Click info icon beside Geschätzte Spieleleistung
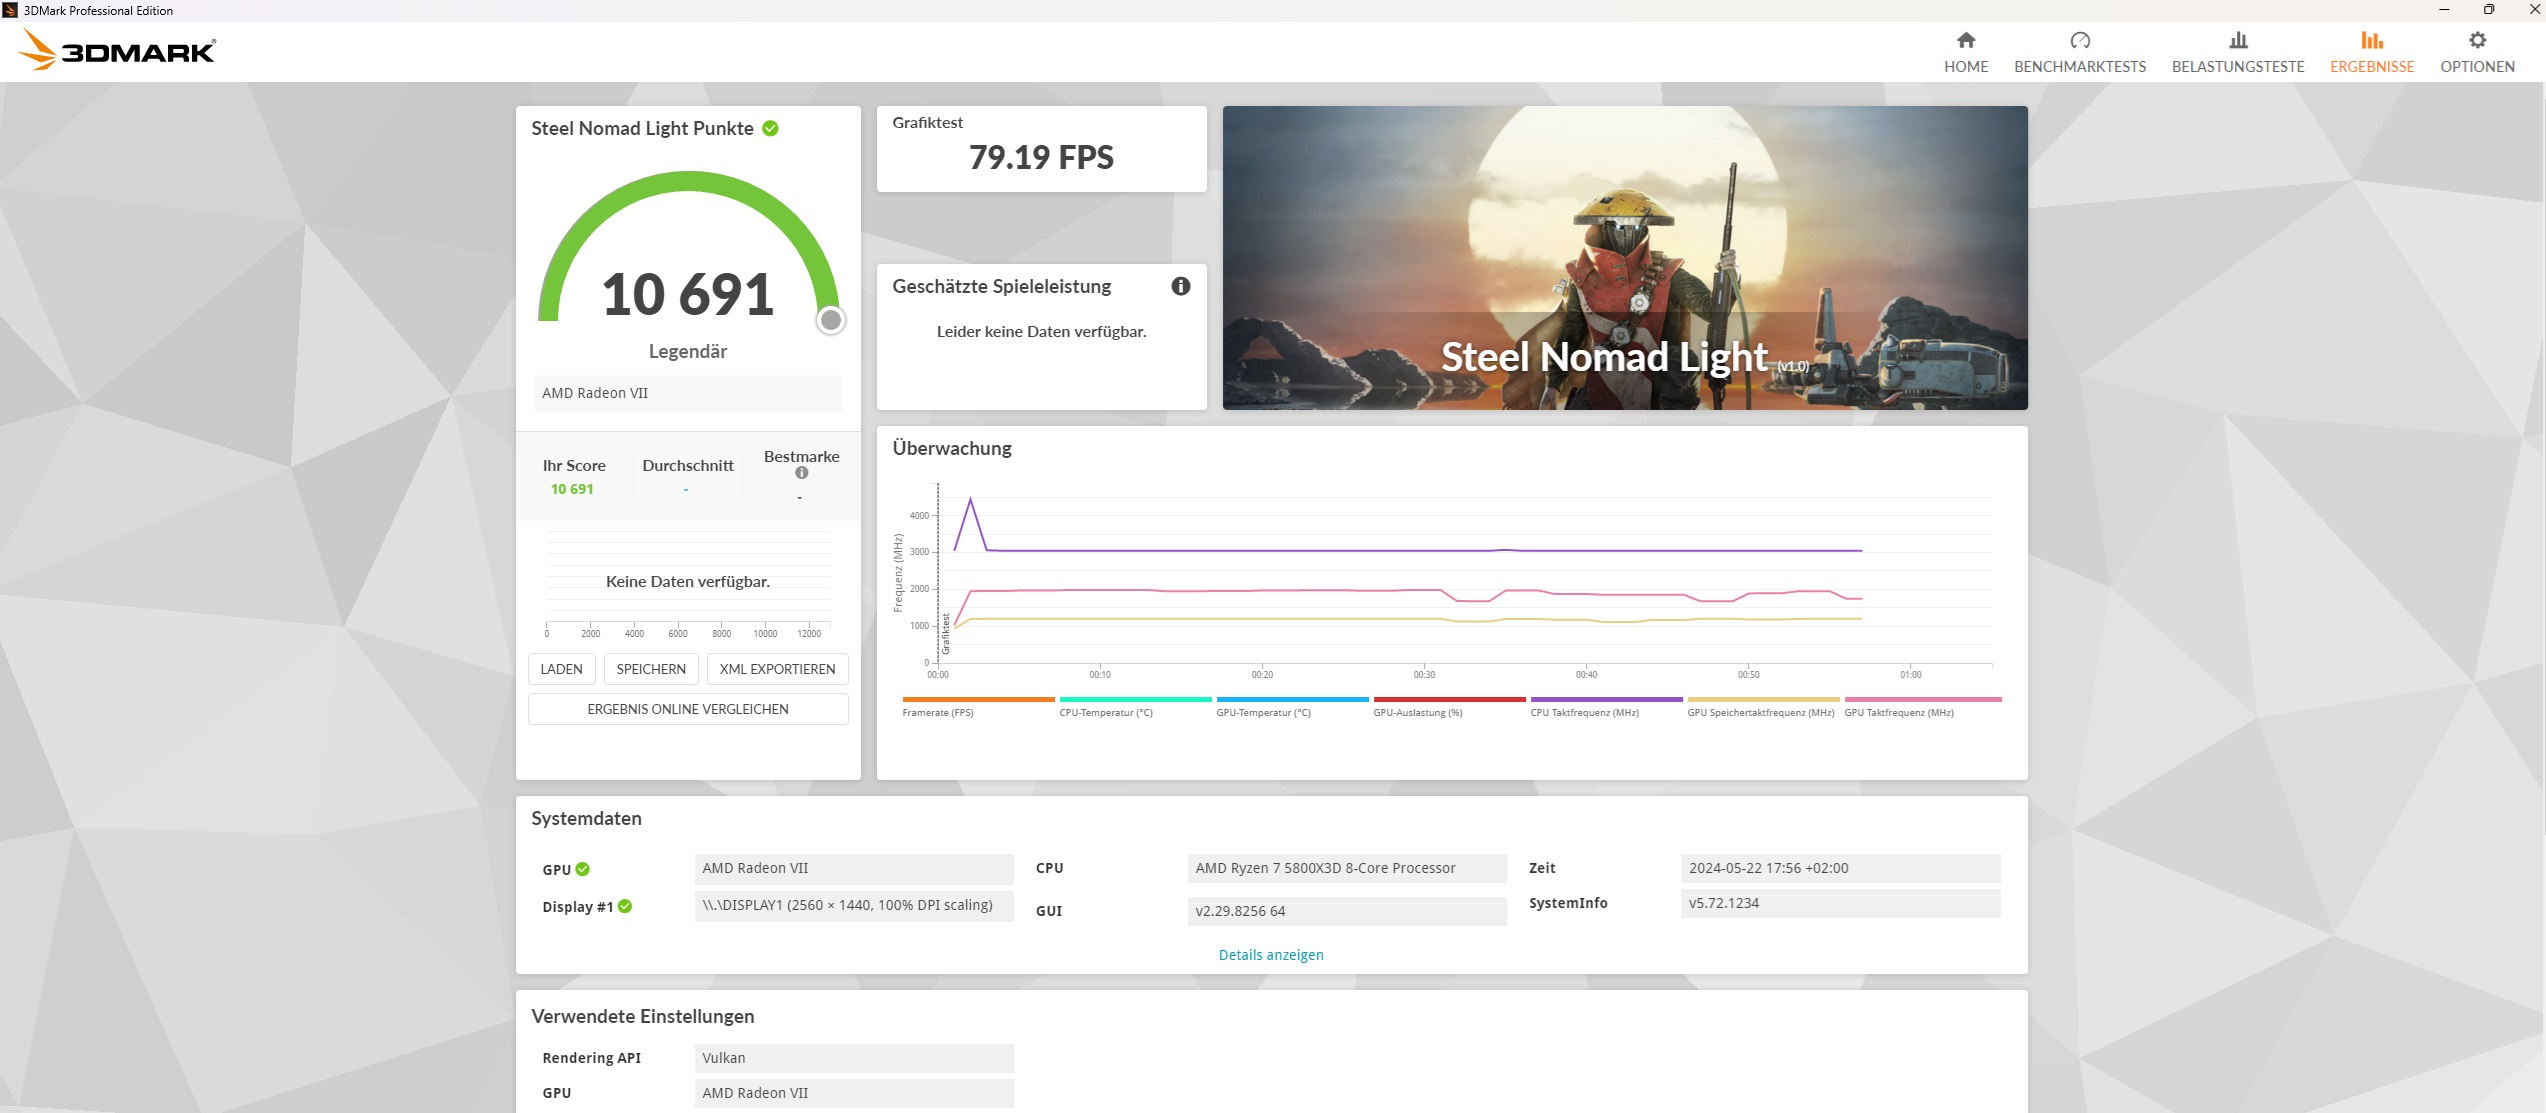The height and width of the screenshot is (1113, 2546). click(1180, 287)
